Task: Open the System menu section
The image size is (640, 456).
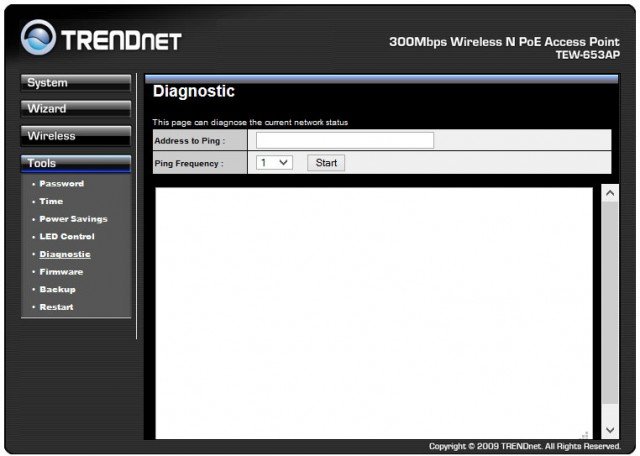Action: coord(75,83)
